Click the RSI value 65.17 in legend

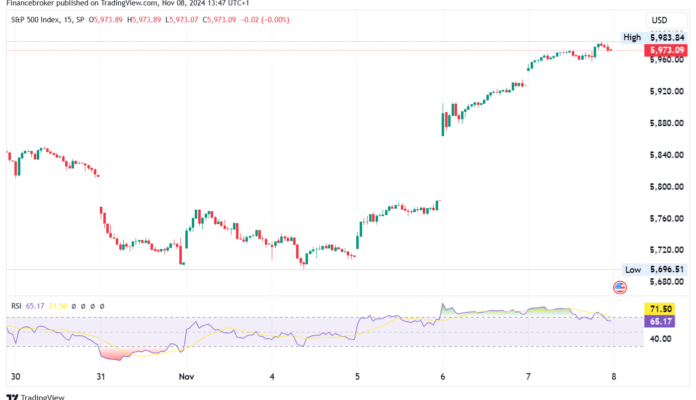[35, 306]
